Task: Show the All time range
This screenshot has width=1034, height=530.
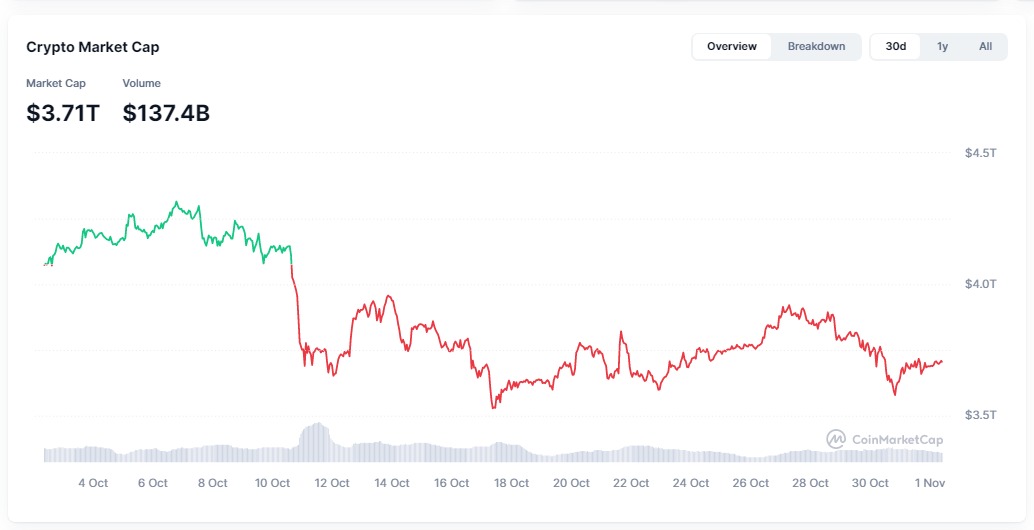Action: click(x=985, y=46)
